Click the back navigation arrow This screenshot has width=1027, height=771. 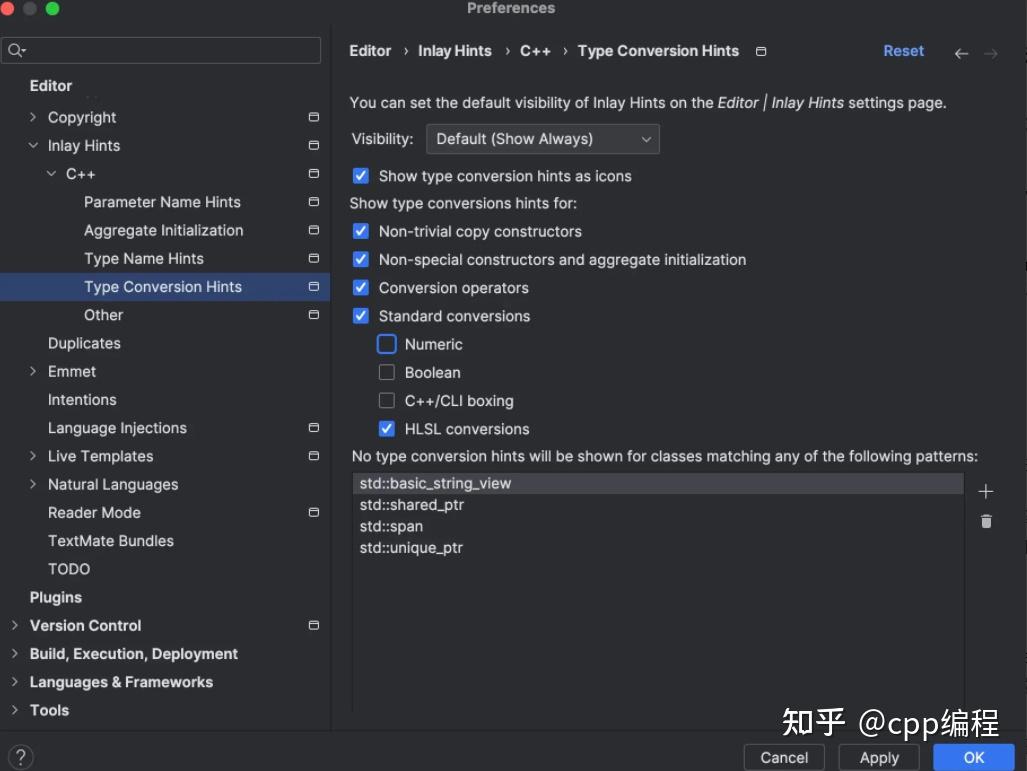click(960, 51)
